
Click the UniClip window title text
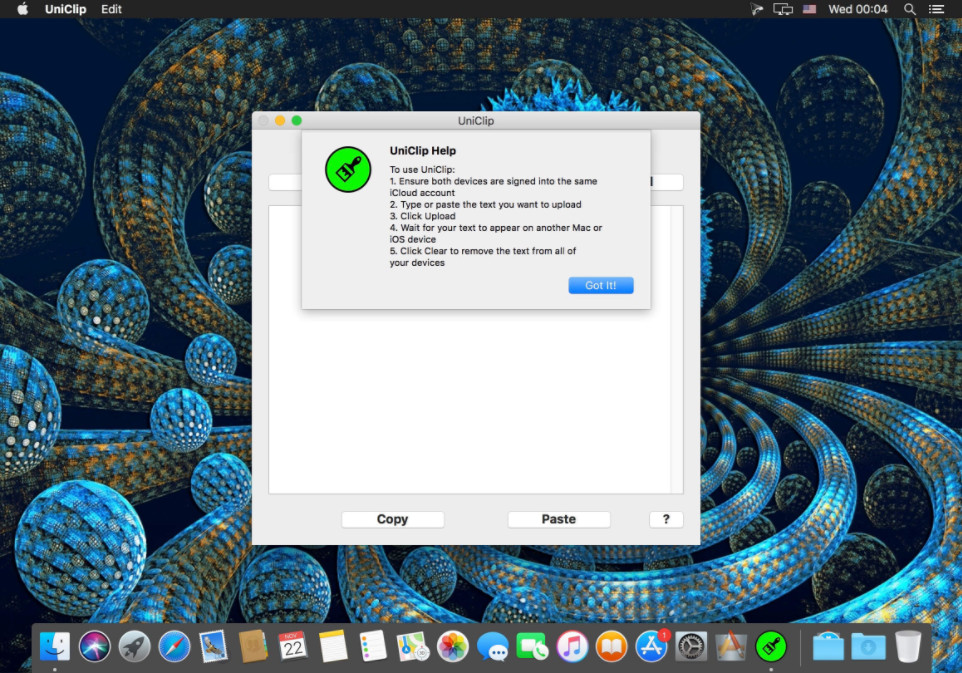pos(476,121)
